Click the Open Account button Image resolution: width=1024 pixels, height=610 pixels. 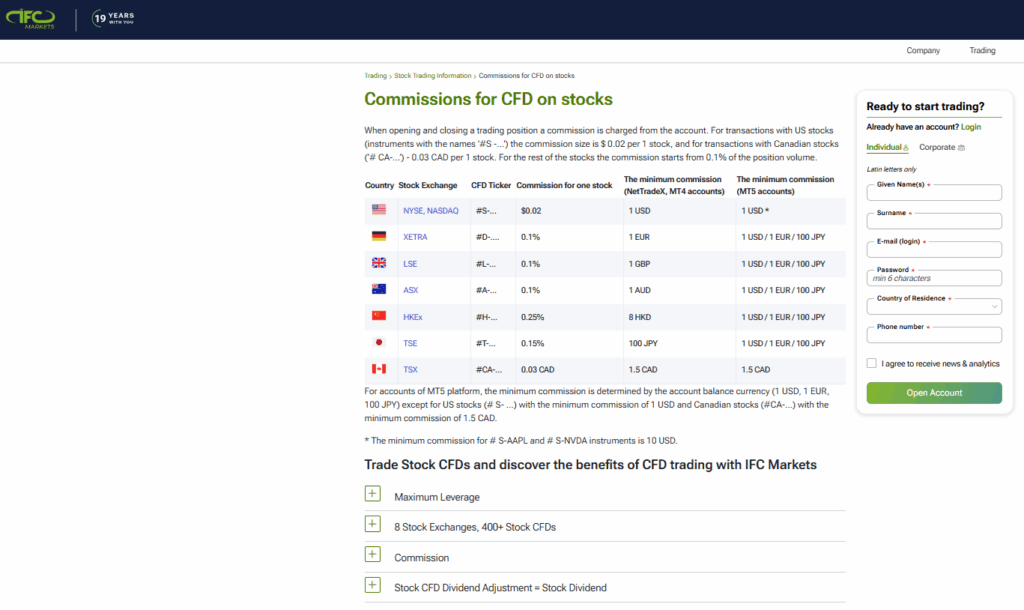click(x=934, y=393)
